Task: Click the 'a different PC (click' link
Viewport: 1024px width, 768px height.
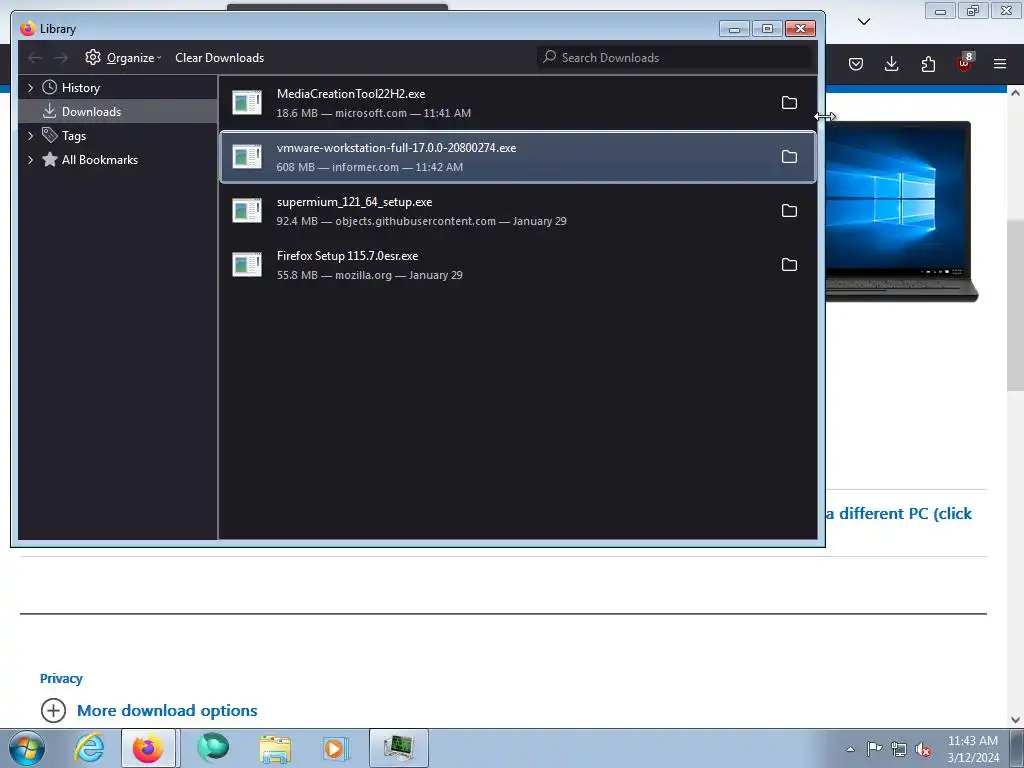Action: (x=899, y=514)
